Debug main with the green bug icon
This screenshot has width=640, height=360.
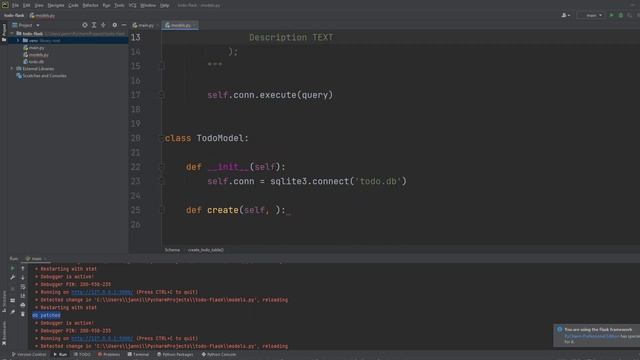pyautogui.click(x=621, y=15)
